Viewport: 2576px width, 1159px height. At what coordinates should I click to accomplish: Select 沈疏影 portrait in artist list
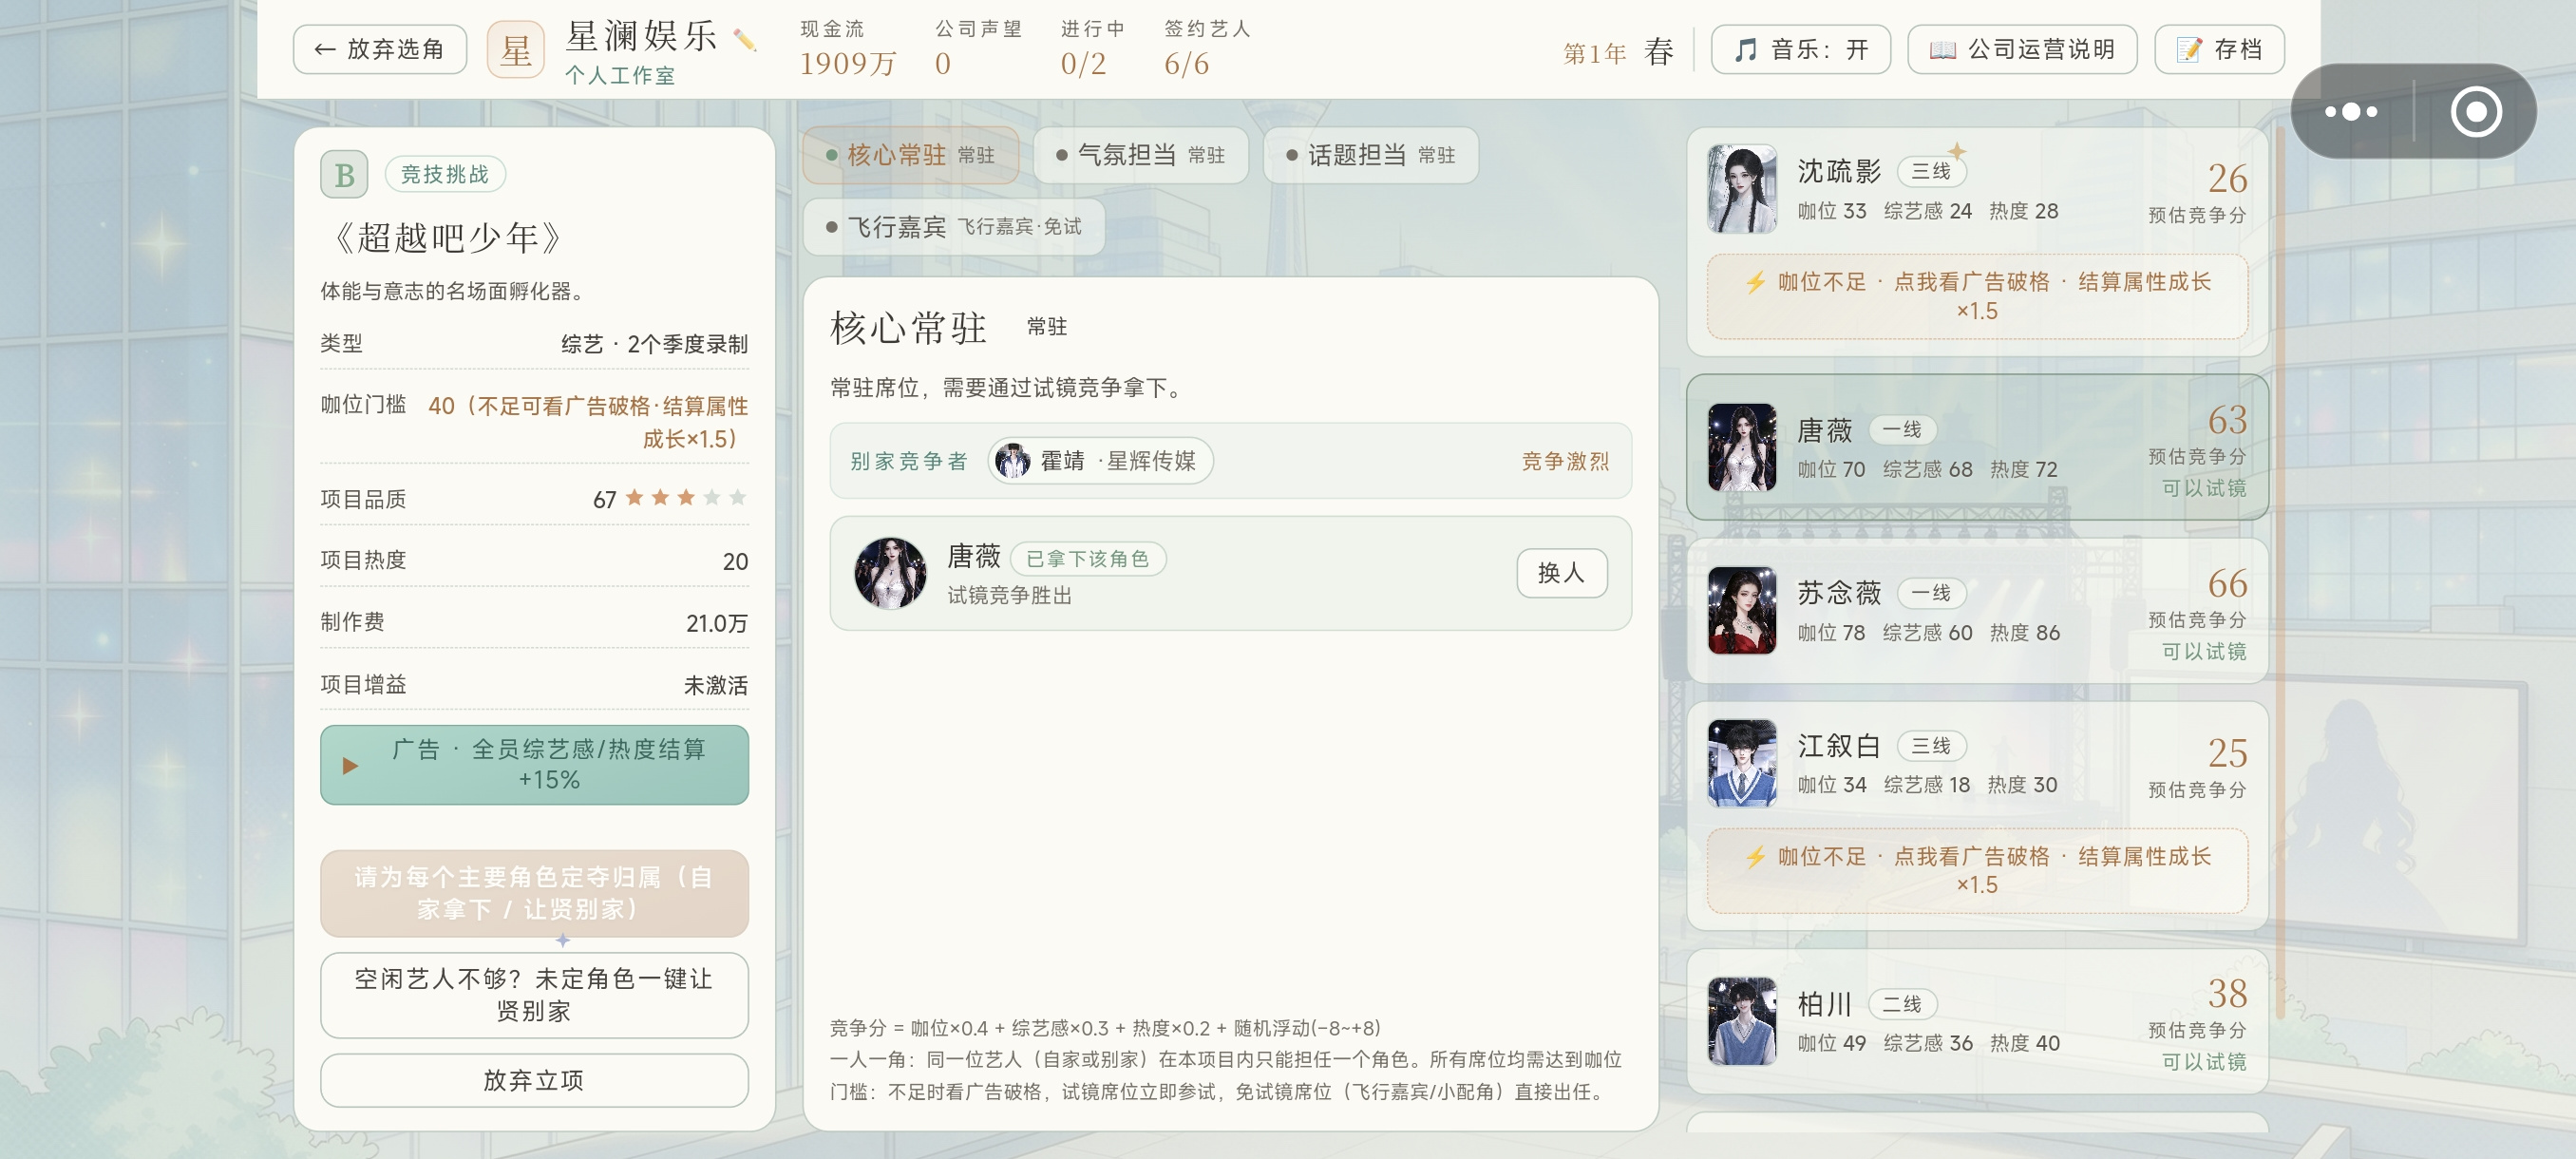coord(1742,189)
